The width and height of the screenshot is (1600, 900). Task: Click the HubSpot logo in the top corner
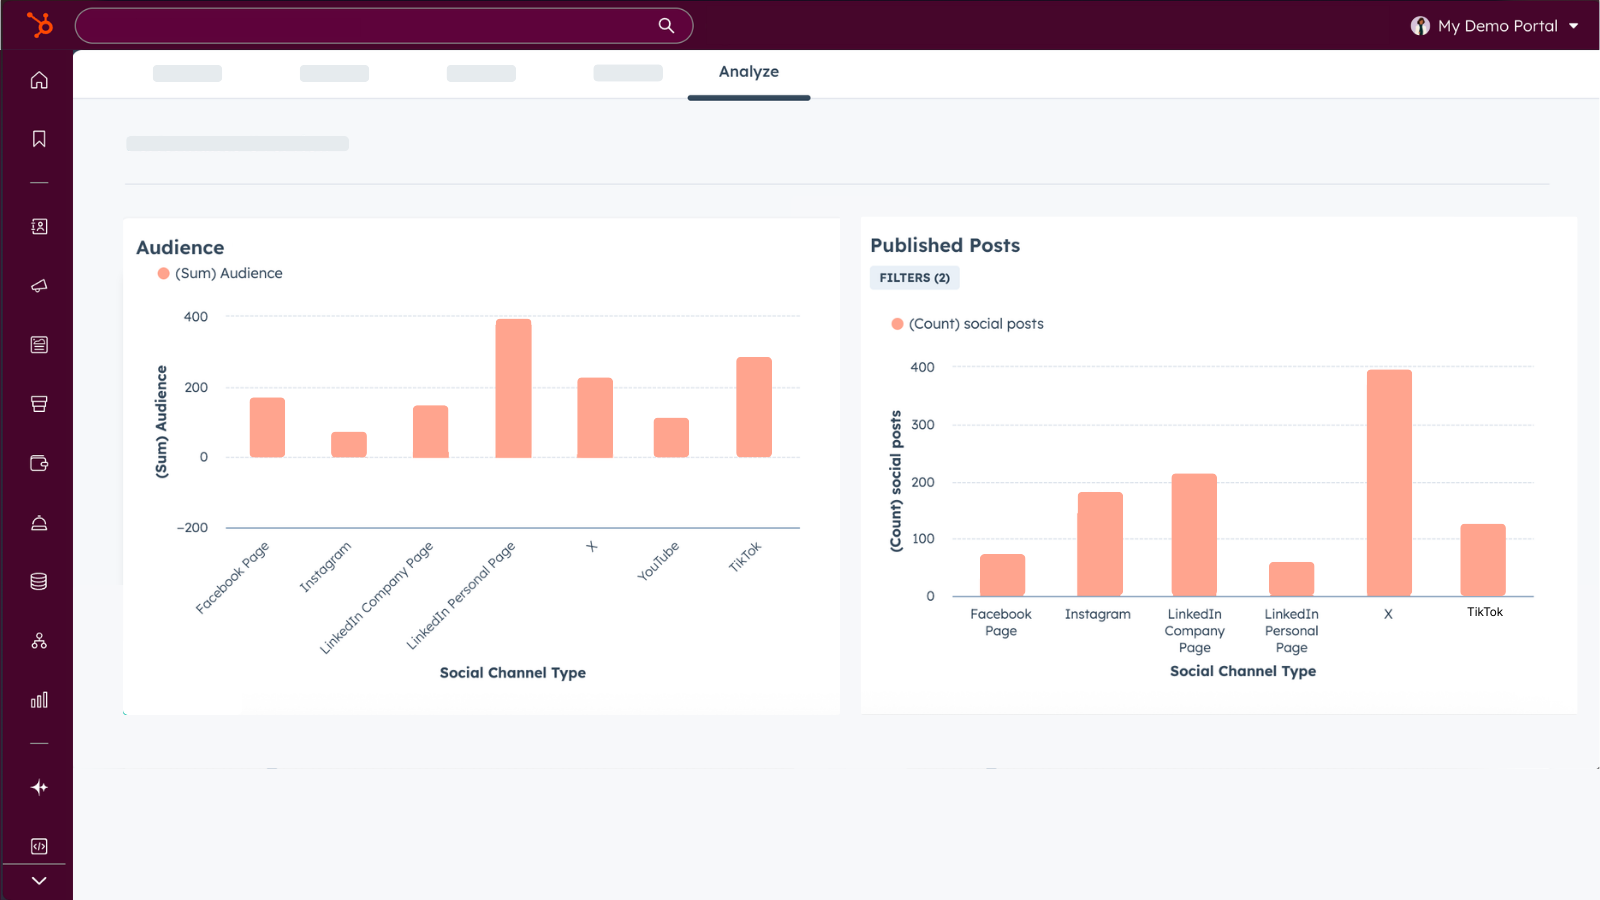click(40, 25)
